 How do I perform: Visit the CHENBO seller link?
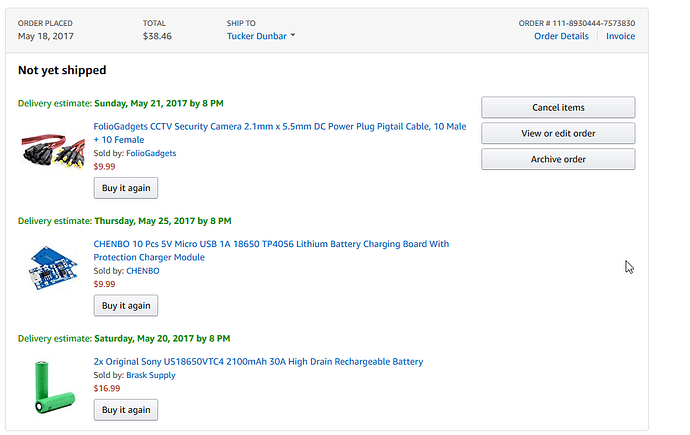pyautogui.click(x=143, y=271)
